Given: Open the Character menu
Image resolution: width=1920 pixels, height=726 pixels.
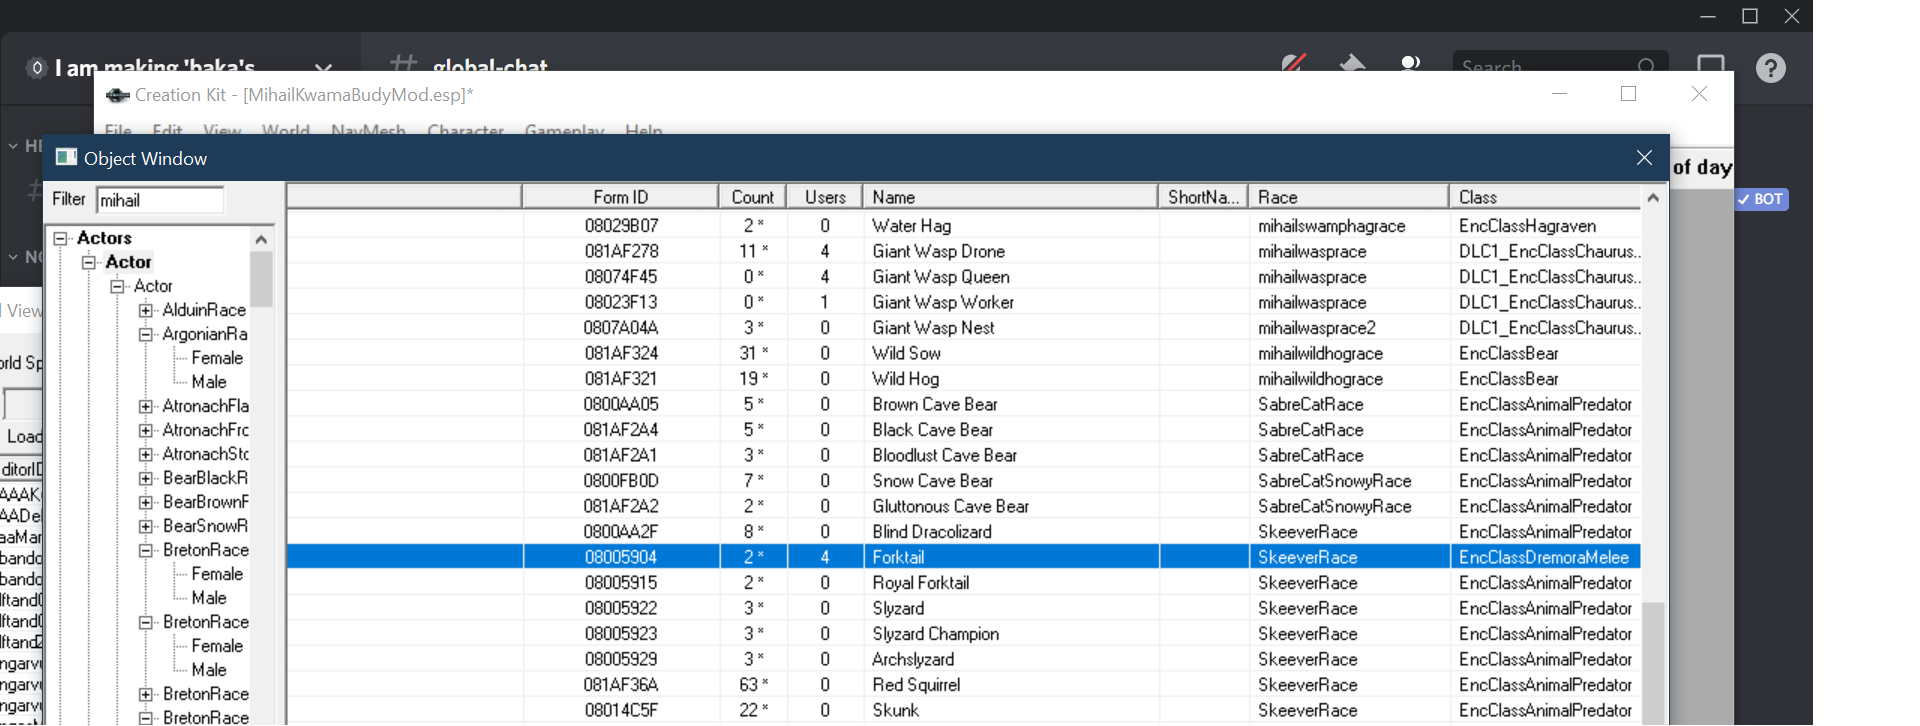Looking at the screenshot, I should (465, 130).
